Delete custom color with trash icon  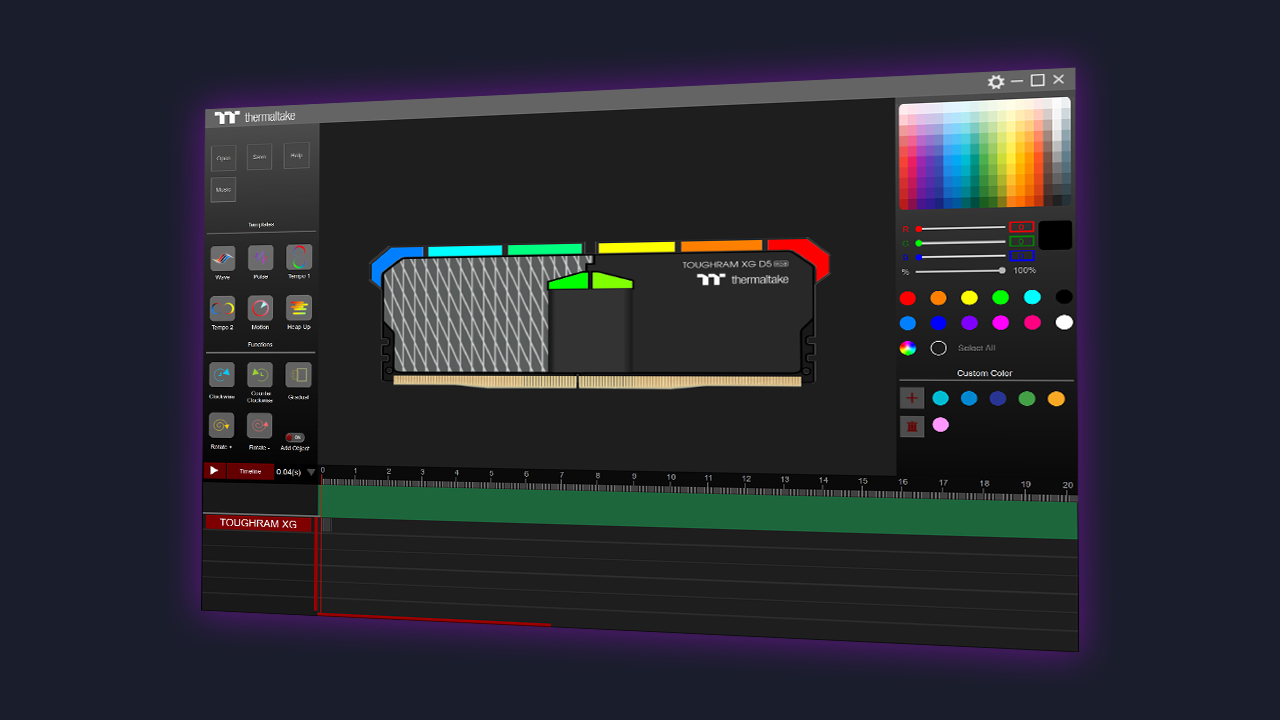[912, 426]
